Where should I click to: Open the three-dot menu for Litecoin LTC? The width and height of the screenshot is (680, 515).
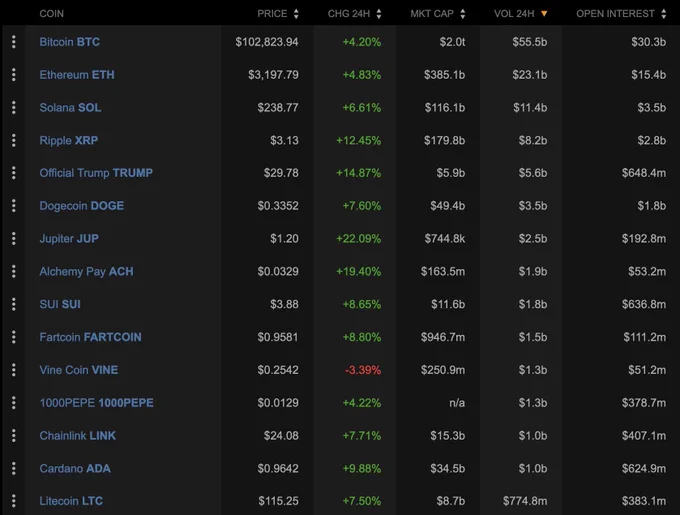click(x=14, y=501)
